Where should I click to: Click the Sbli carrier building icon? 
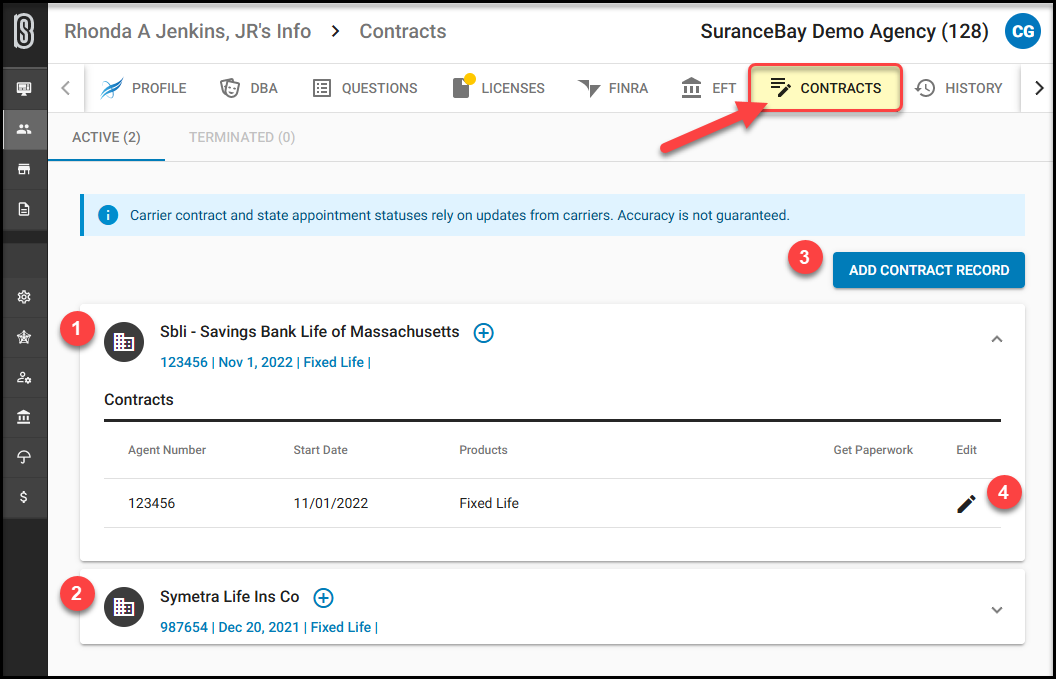124,342
